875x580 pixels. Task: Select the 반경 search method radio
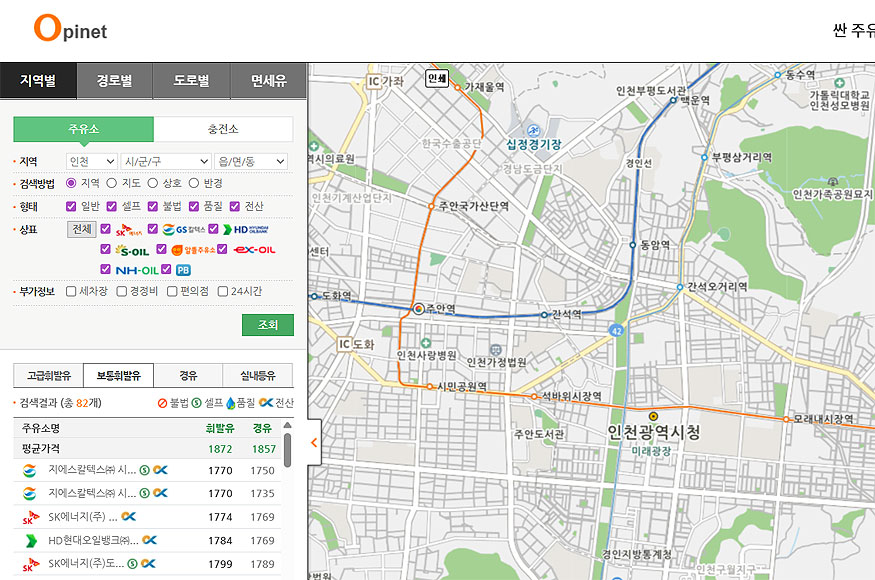point(195,183)
